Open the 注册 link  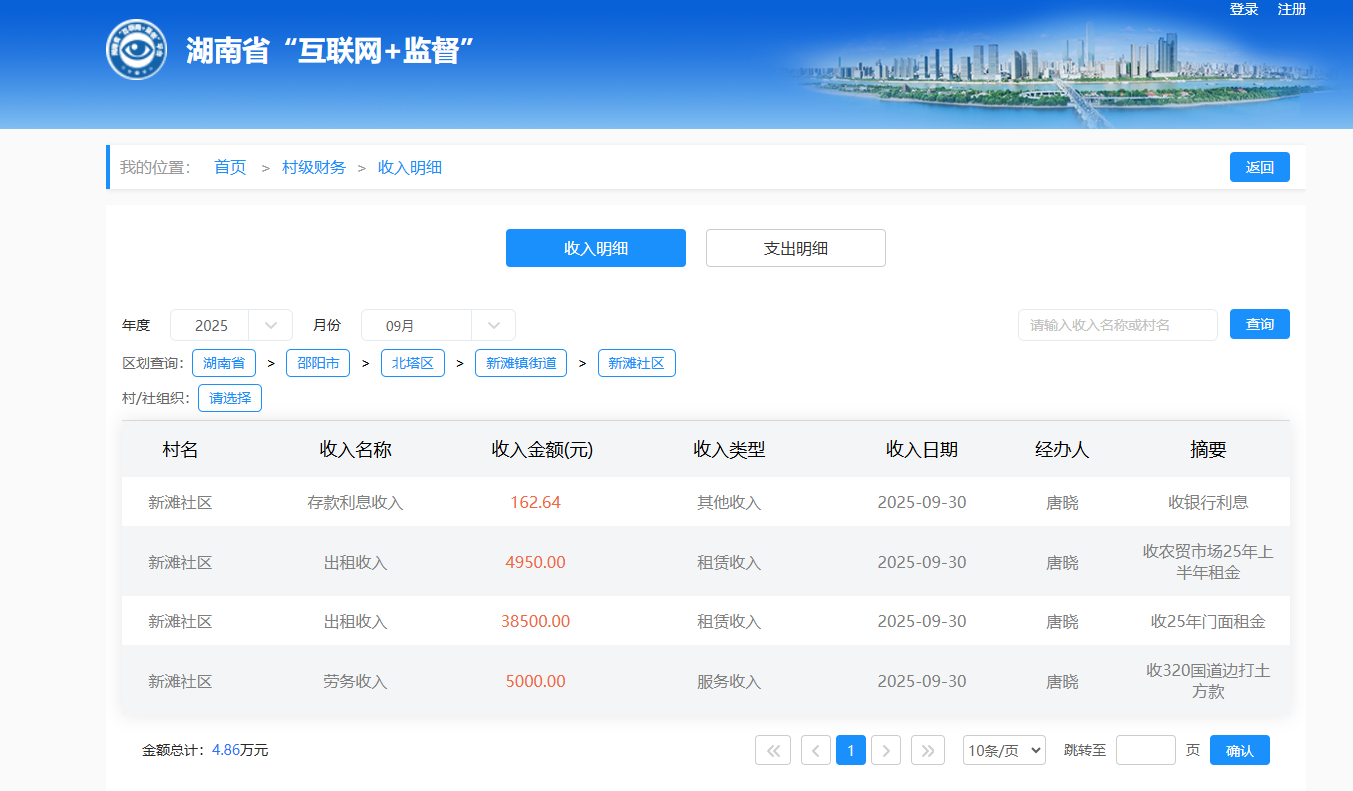click(x=1292, y=9)
